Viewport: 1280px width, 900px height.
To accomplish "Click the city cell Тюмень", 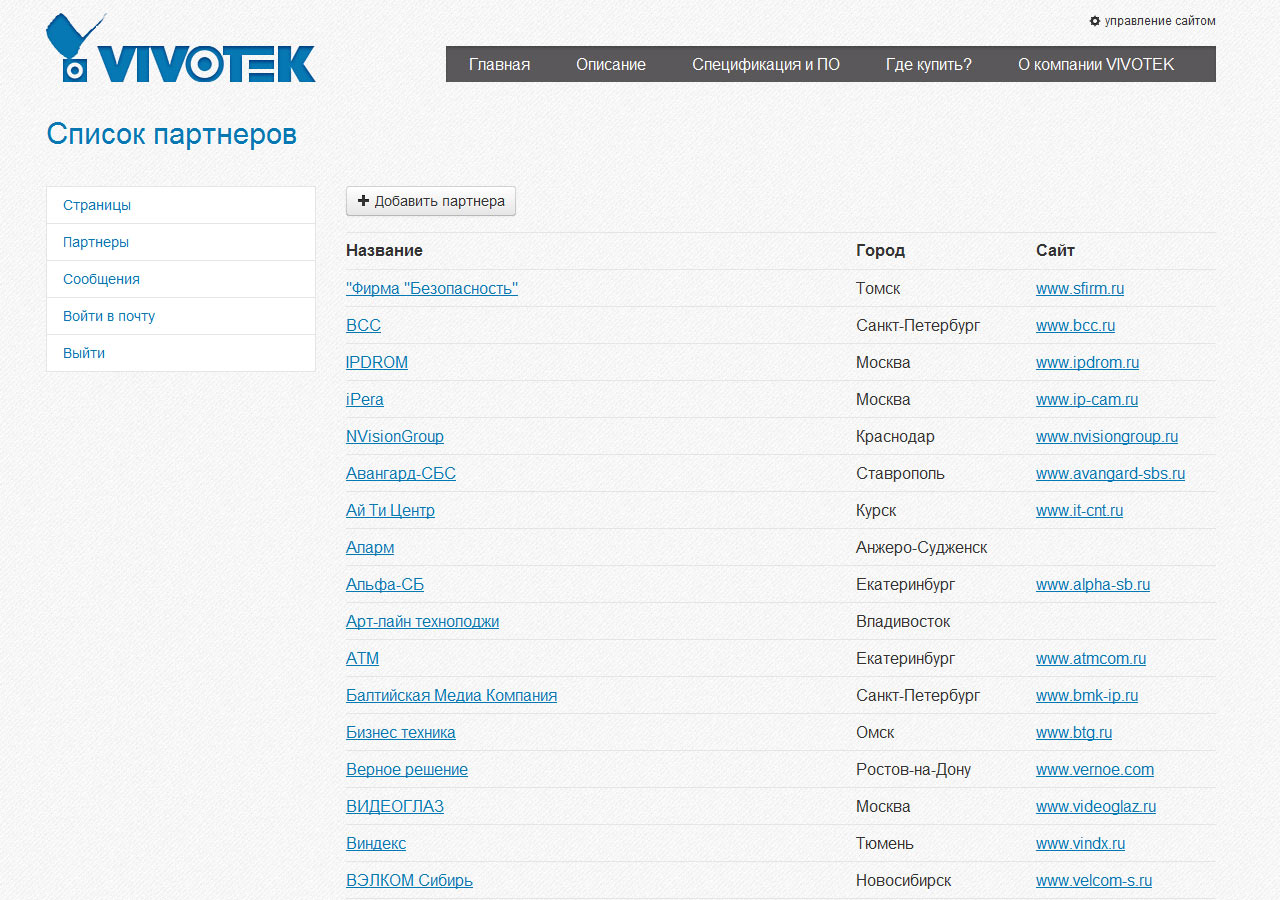I will coord(885,843).
